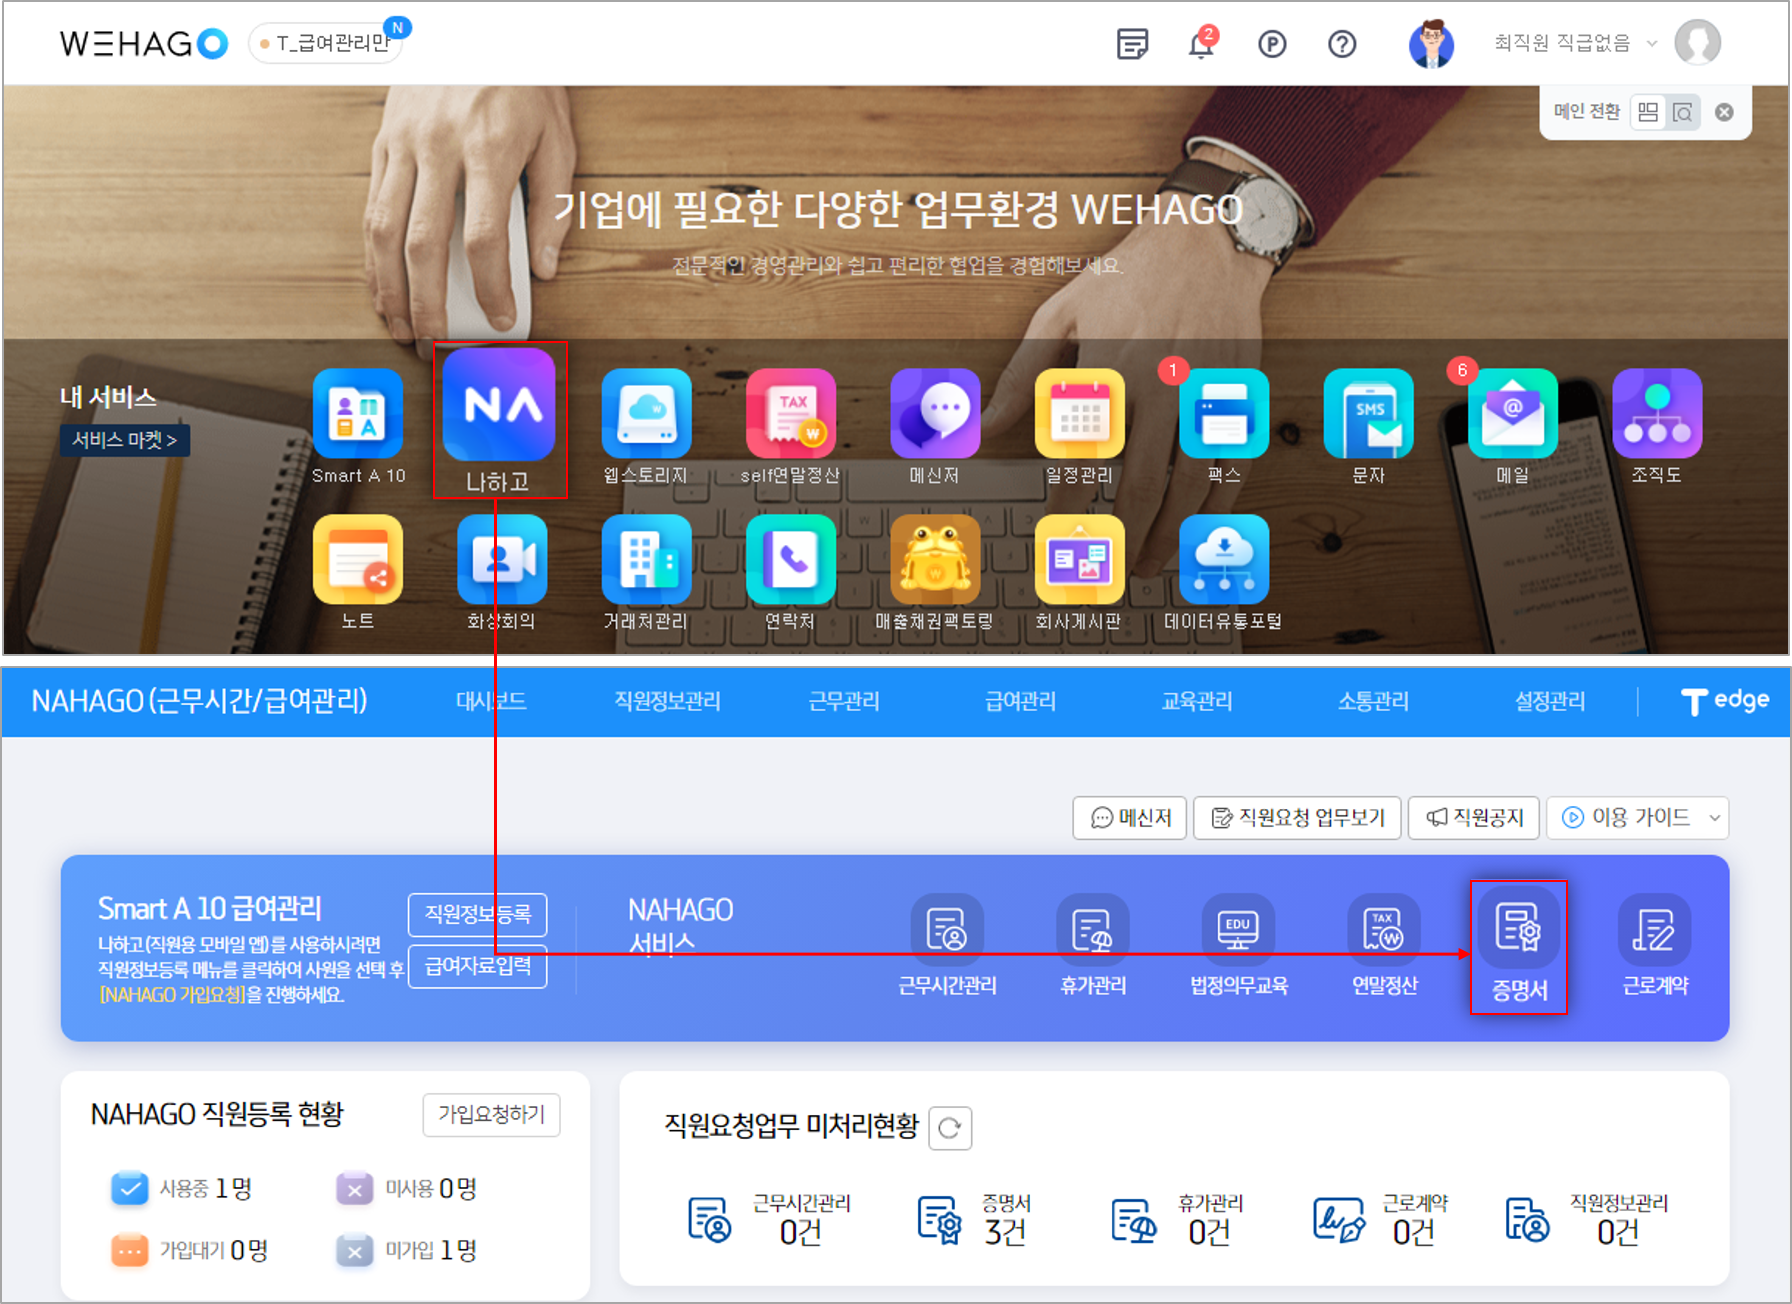Open the 화상회의 video meeting icon
Viewport: 1792px width, 1304px height.
pos(502,560)
